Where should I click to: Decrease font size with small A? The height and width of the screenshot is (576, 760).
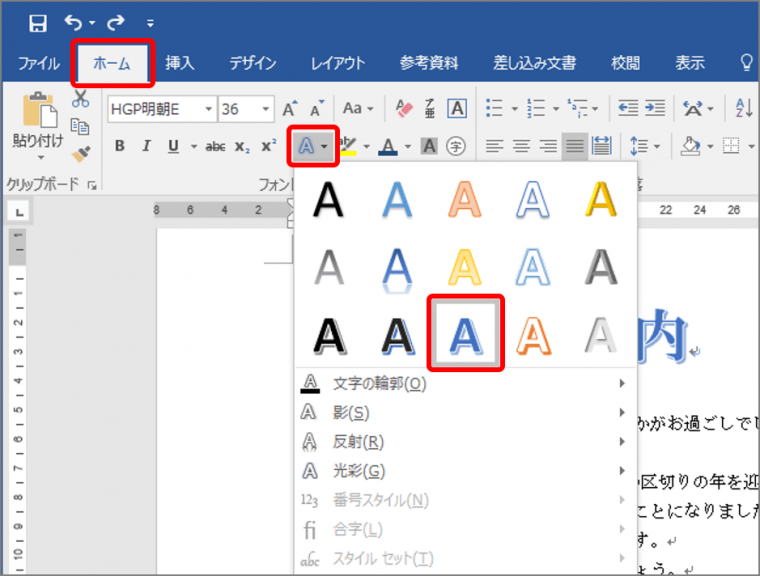point(317,109)
